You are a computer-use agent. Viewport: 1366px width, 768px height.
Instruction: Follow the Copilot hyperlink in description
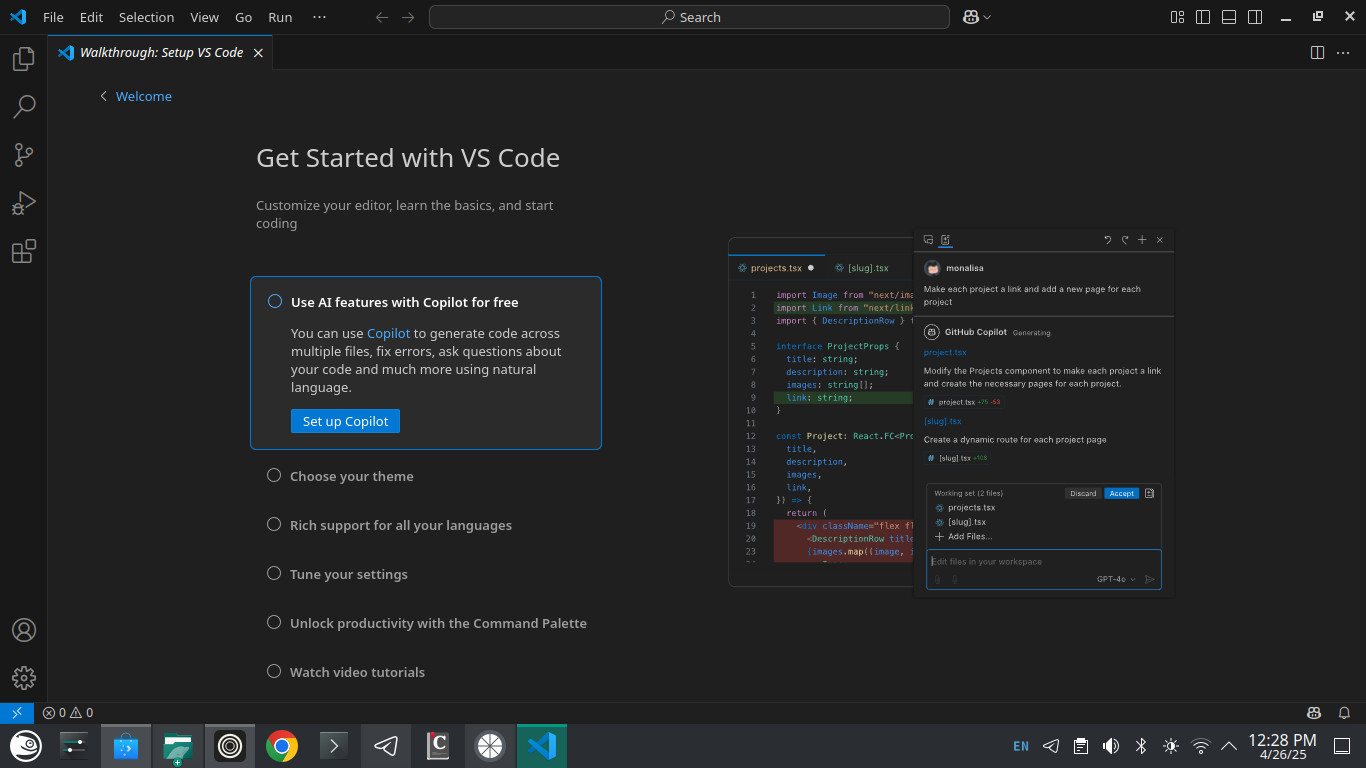(x=388, y=333)
